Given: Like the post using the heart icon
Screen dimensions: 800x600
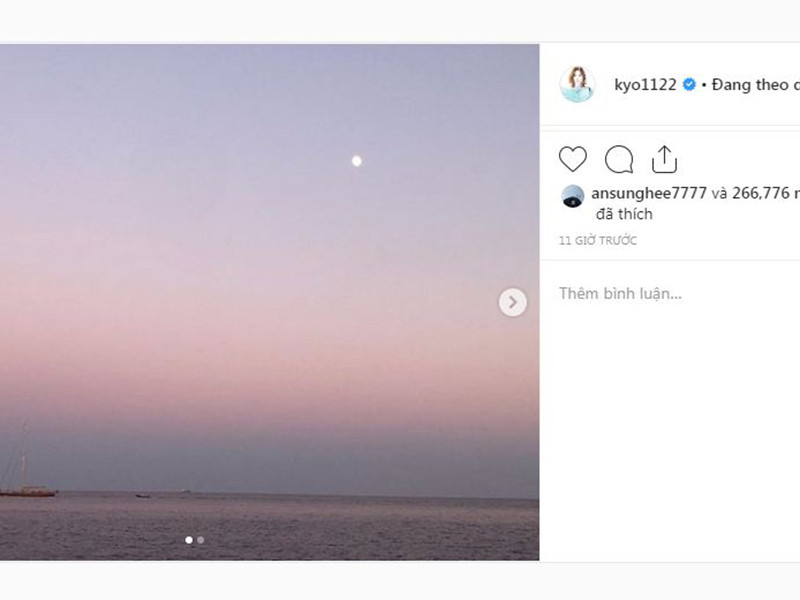Looking at the screenshot, I should tap(571, 157).
